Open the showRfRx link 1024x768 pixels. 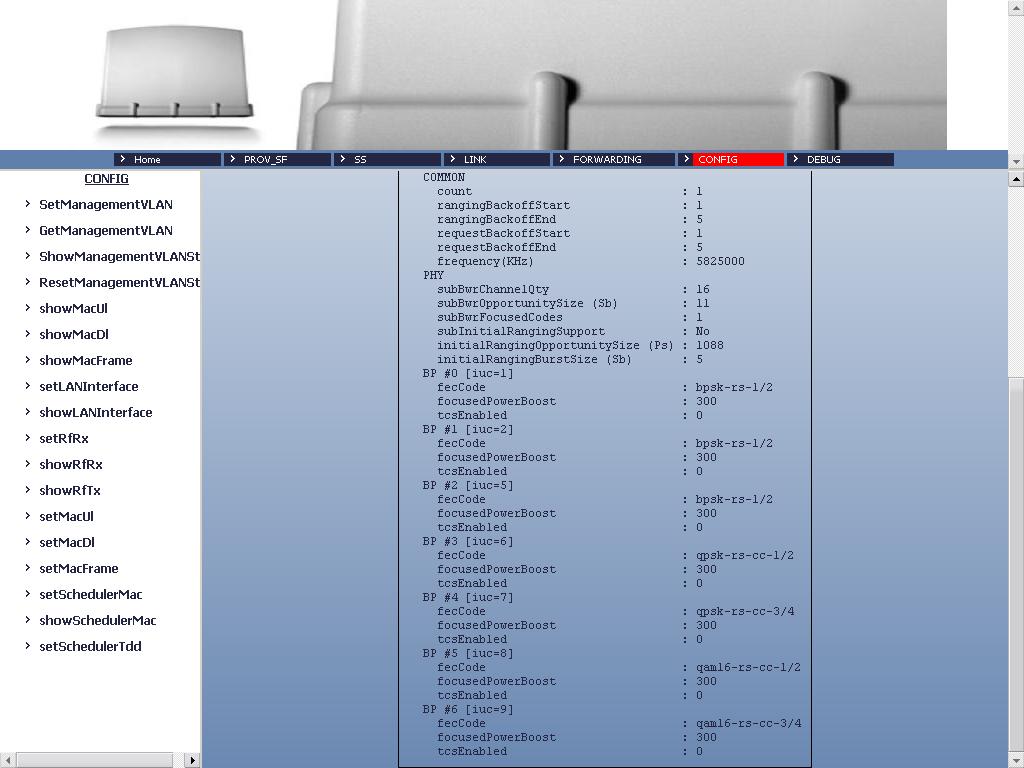pos(71,464)
